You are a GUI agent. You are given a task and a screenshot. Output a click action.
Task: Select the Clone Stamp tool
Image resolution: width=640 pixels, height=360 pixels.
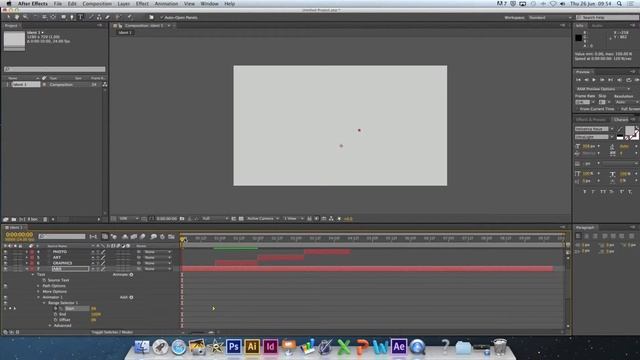point(99,17)
